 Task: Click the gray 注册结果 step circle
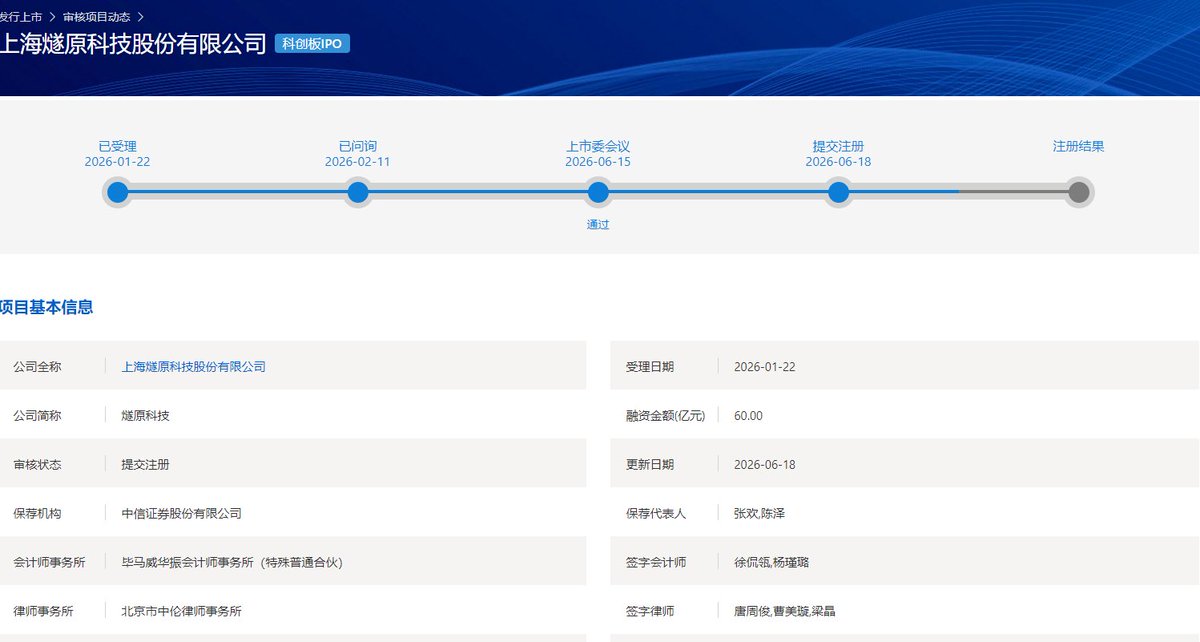point(1078,192)
